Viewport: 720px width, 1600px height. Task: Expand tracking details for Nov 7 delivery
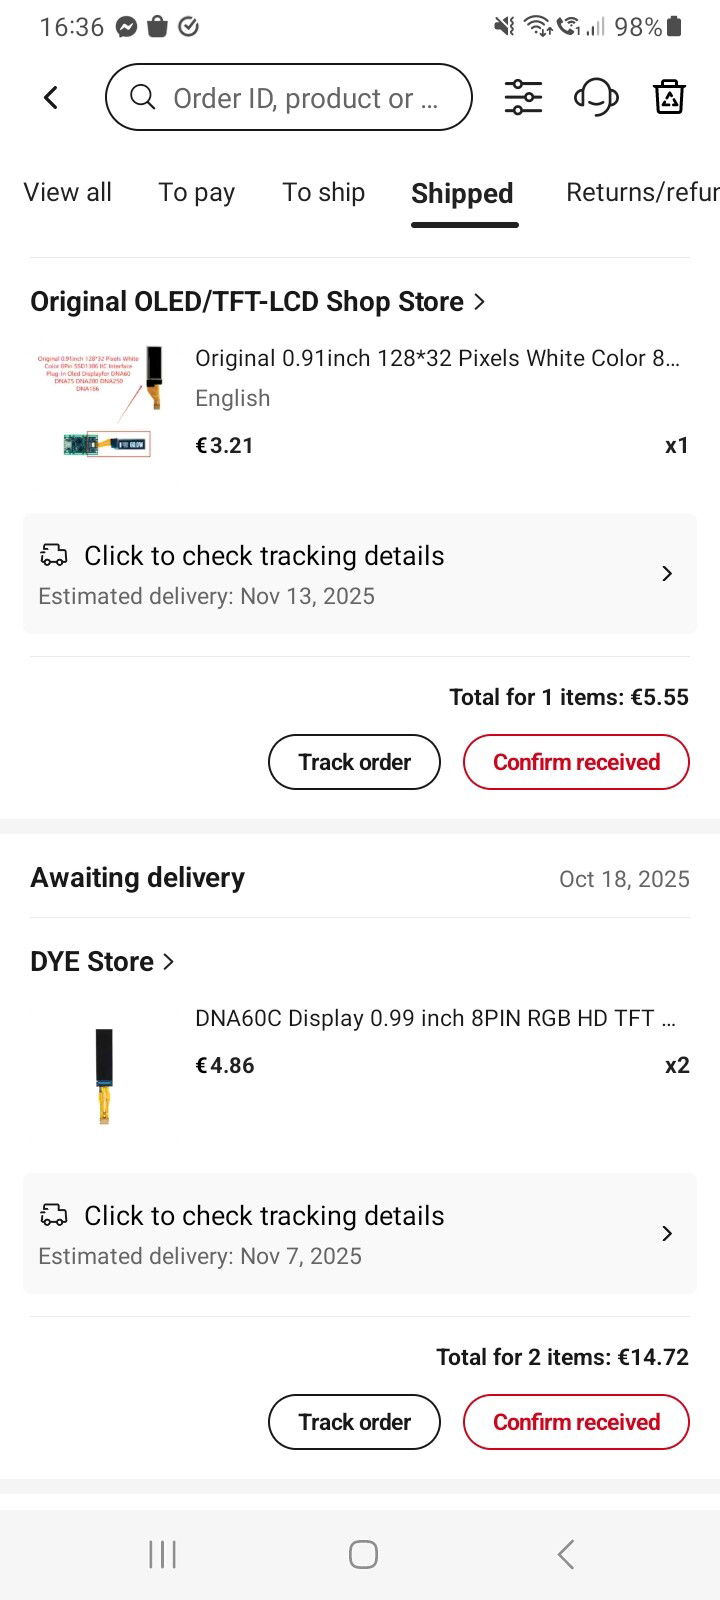click(x=359, y=1234)
